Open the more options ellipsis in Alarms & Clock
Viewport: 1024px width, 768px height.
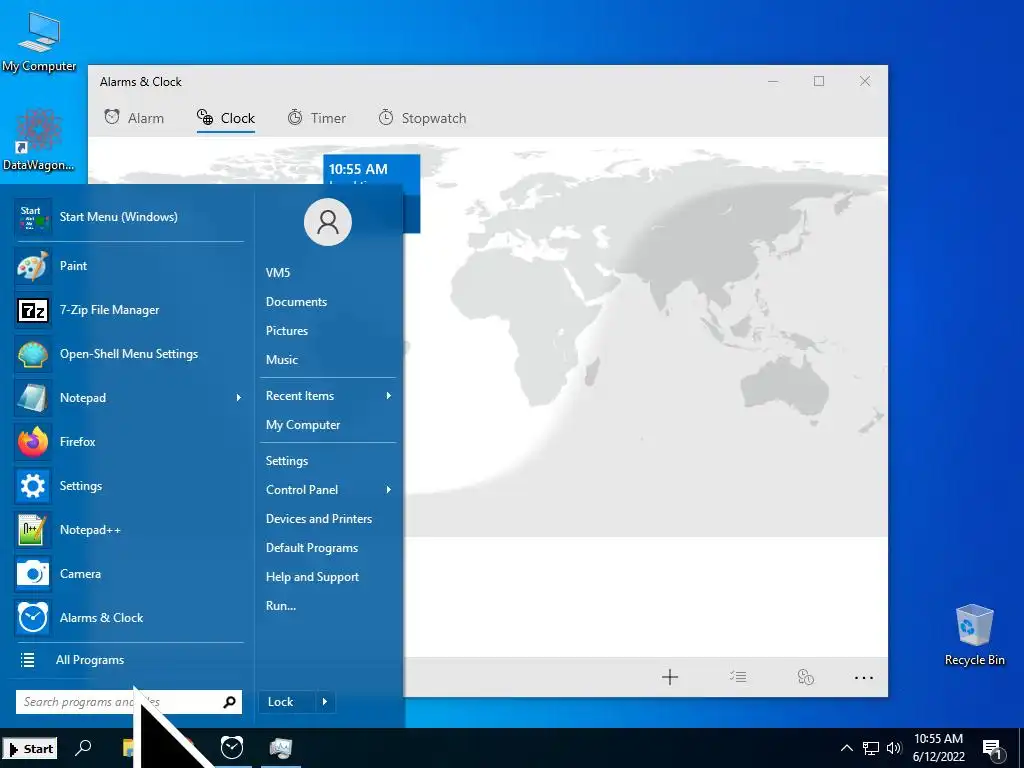[x=864, y=677]
